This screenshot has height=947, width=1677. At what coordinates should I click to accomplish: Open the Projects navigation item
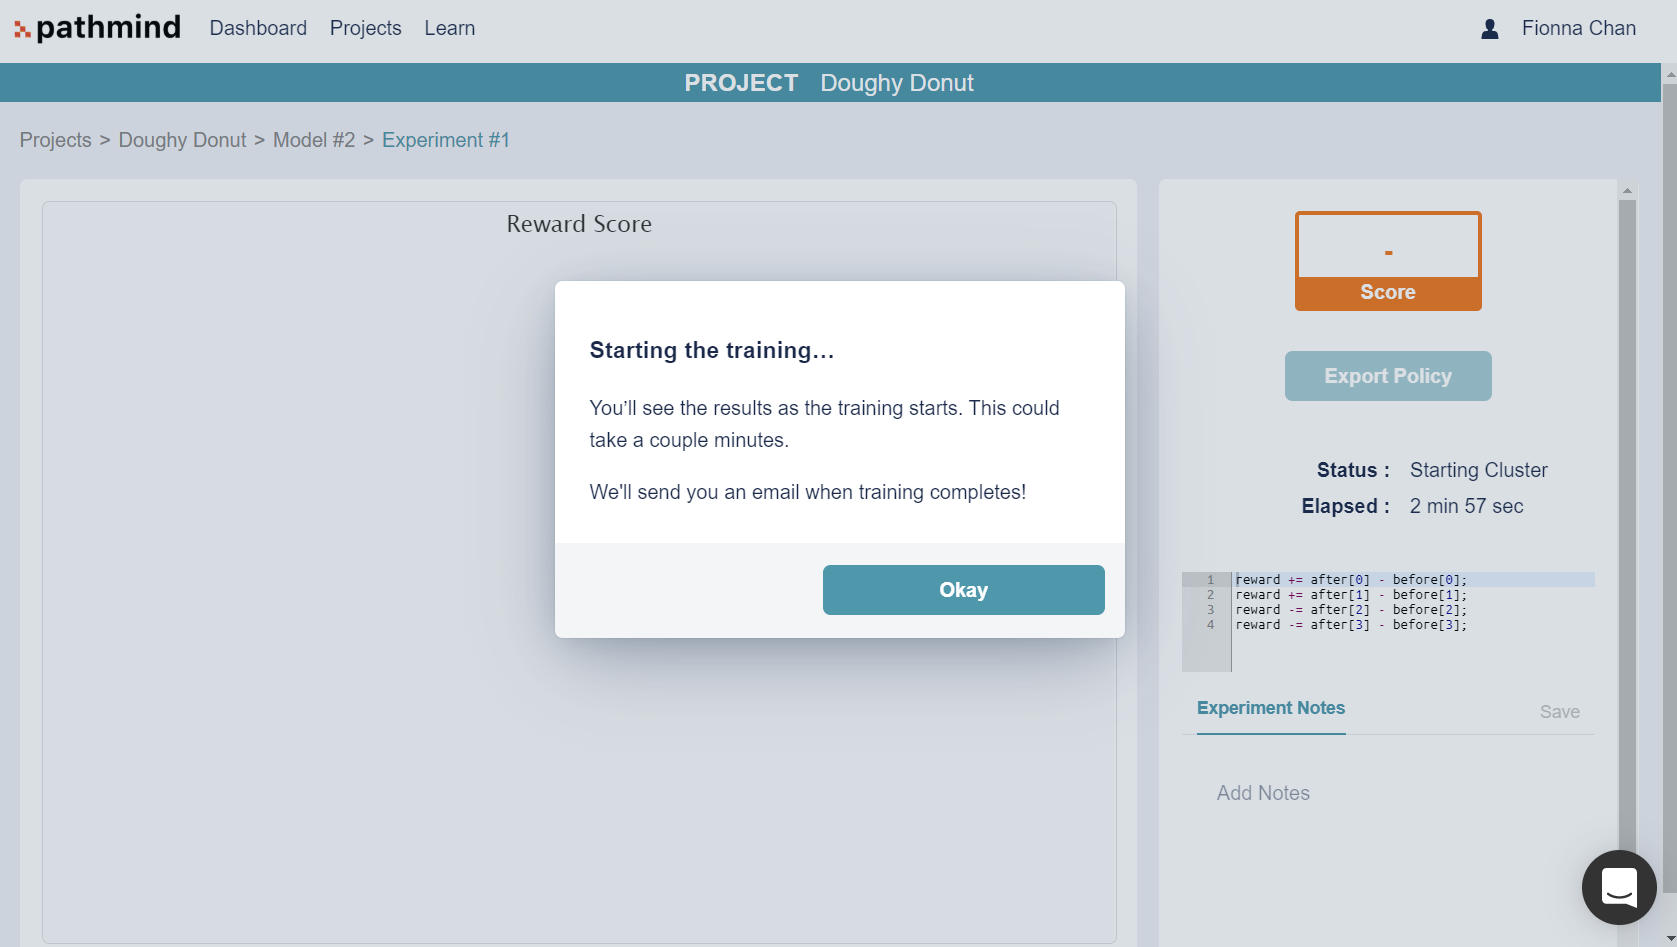[365, 28]
